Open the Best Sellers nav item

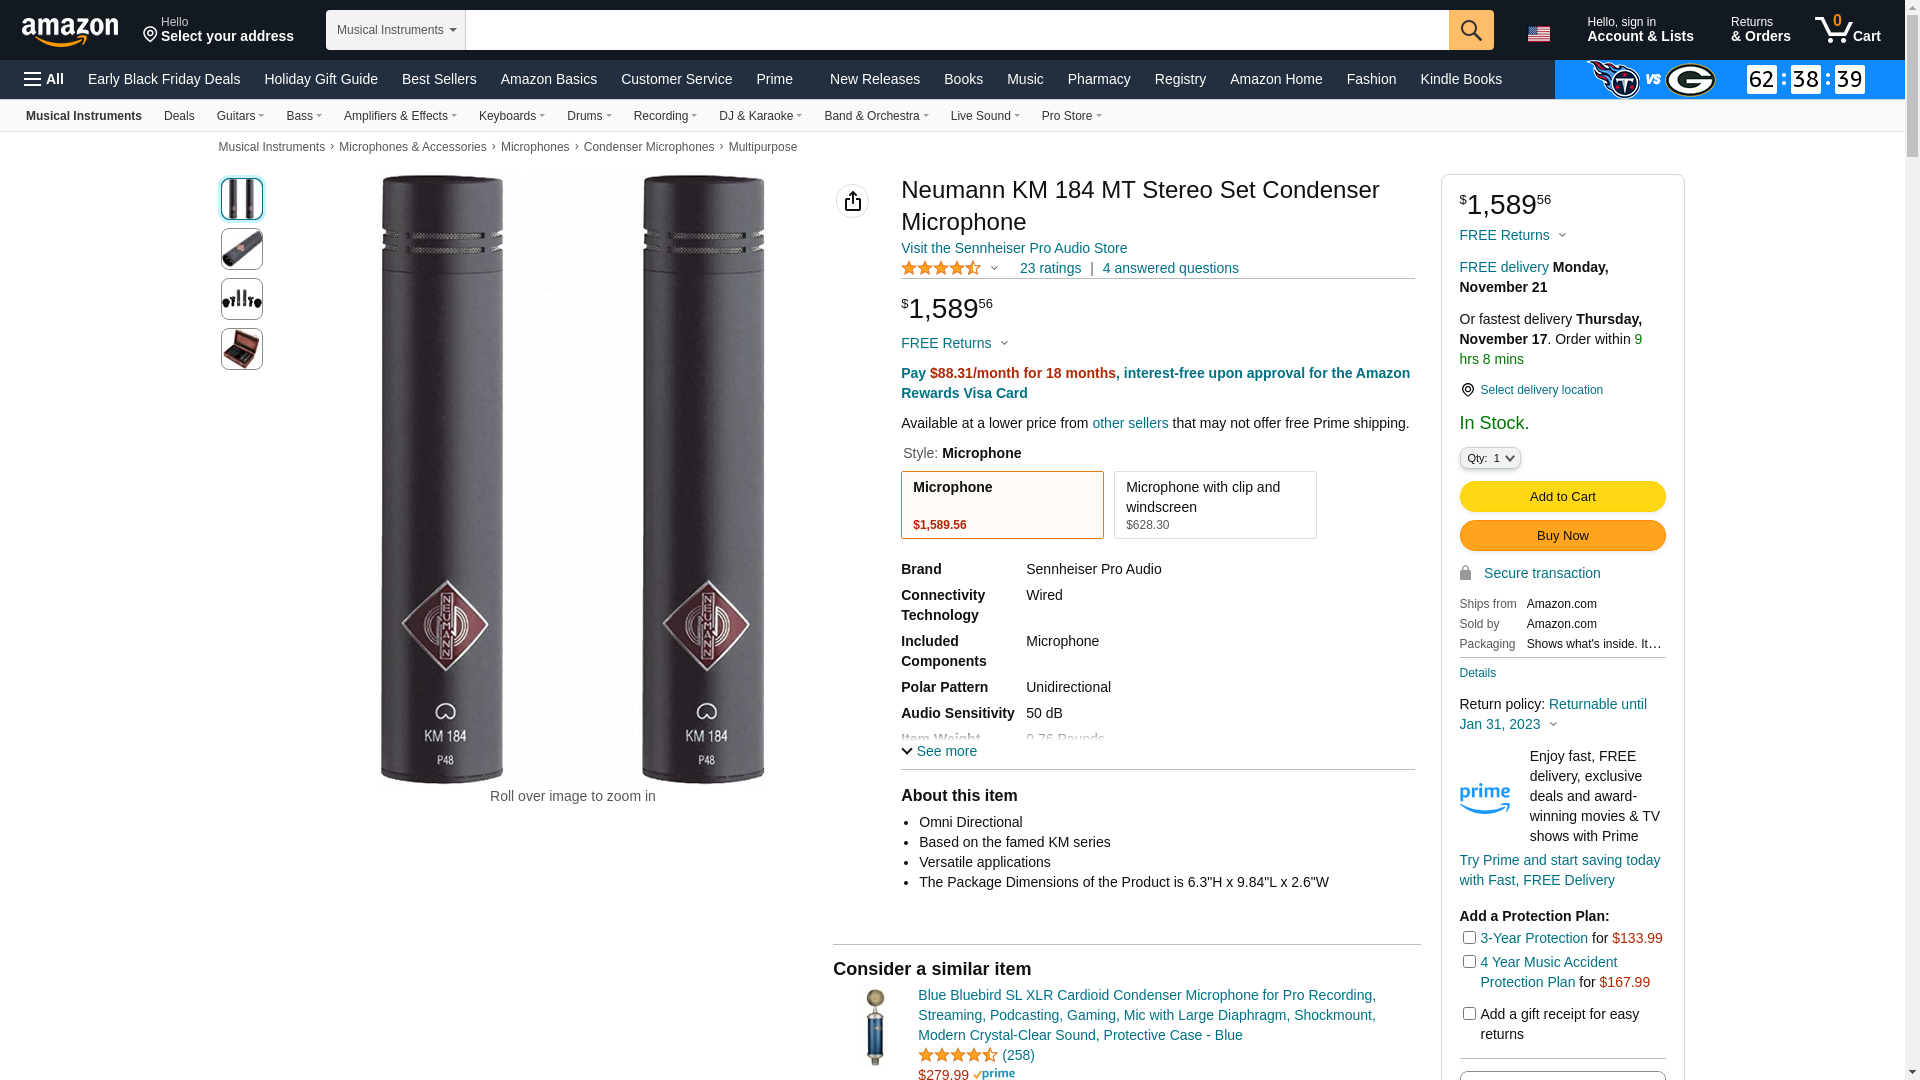point(439,79)
